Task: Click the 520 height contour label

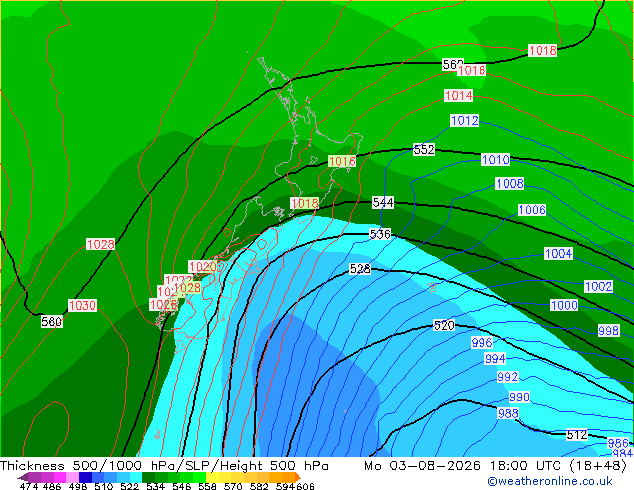Action: (x=444, y=325)
